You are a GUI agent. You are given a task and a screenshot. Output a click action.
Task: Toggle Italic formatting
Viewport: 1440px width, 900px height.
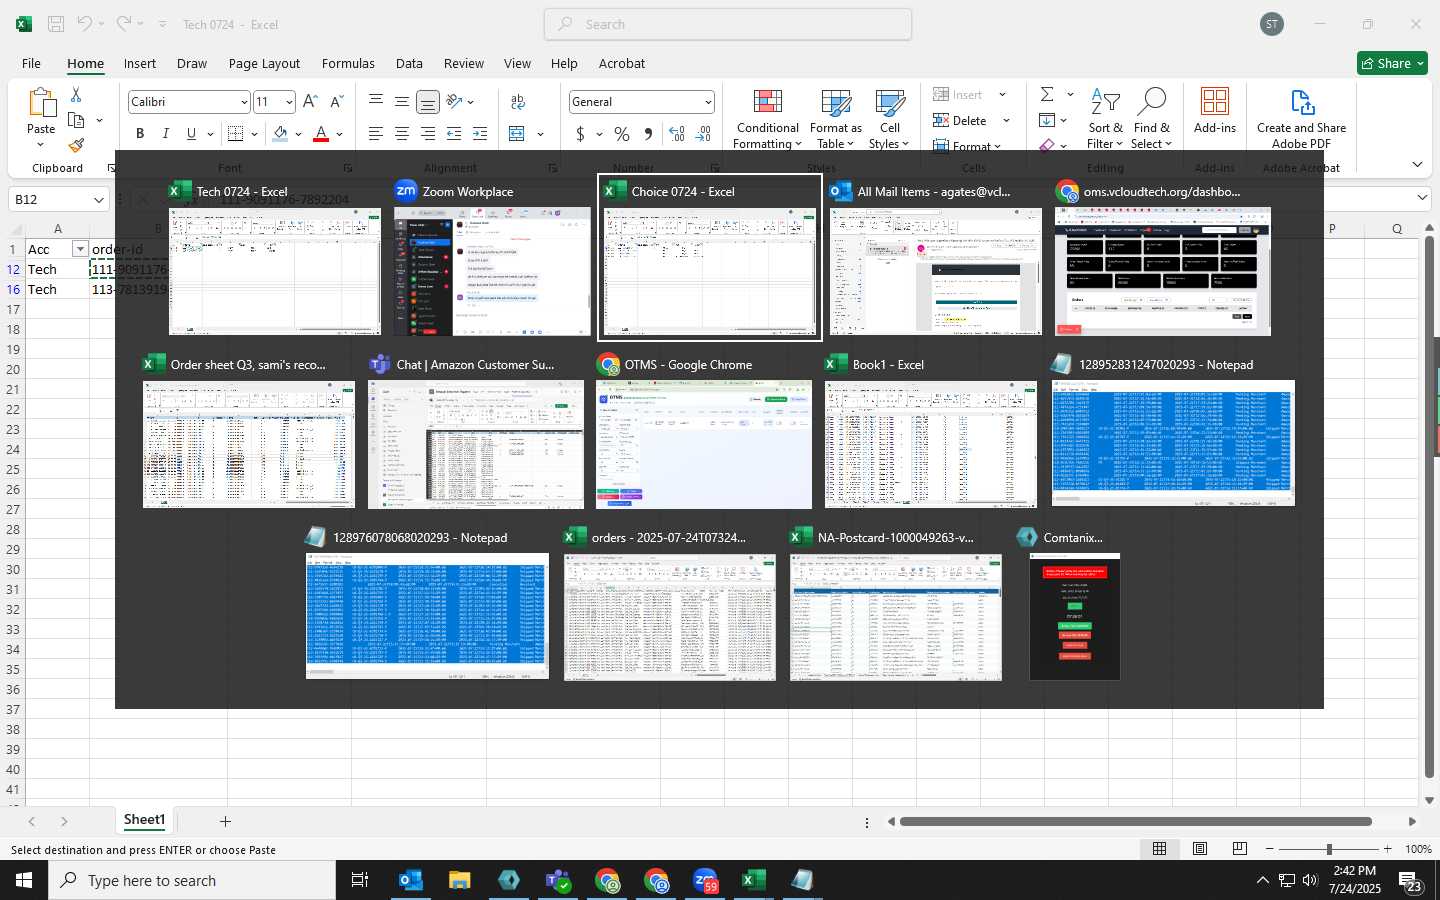click(x=166, y=134)
